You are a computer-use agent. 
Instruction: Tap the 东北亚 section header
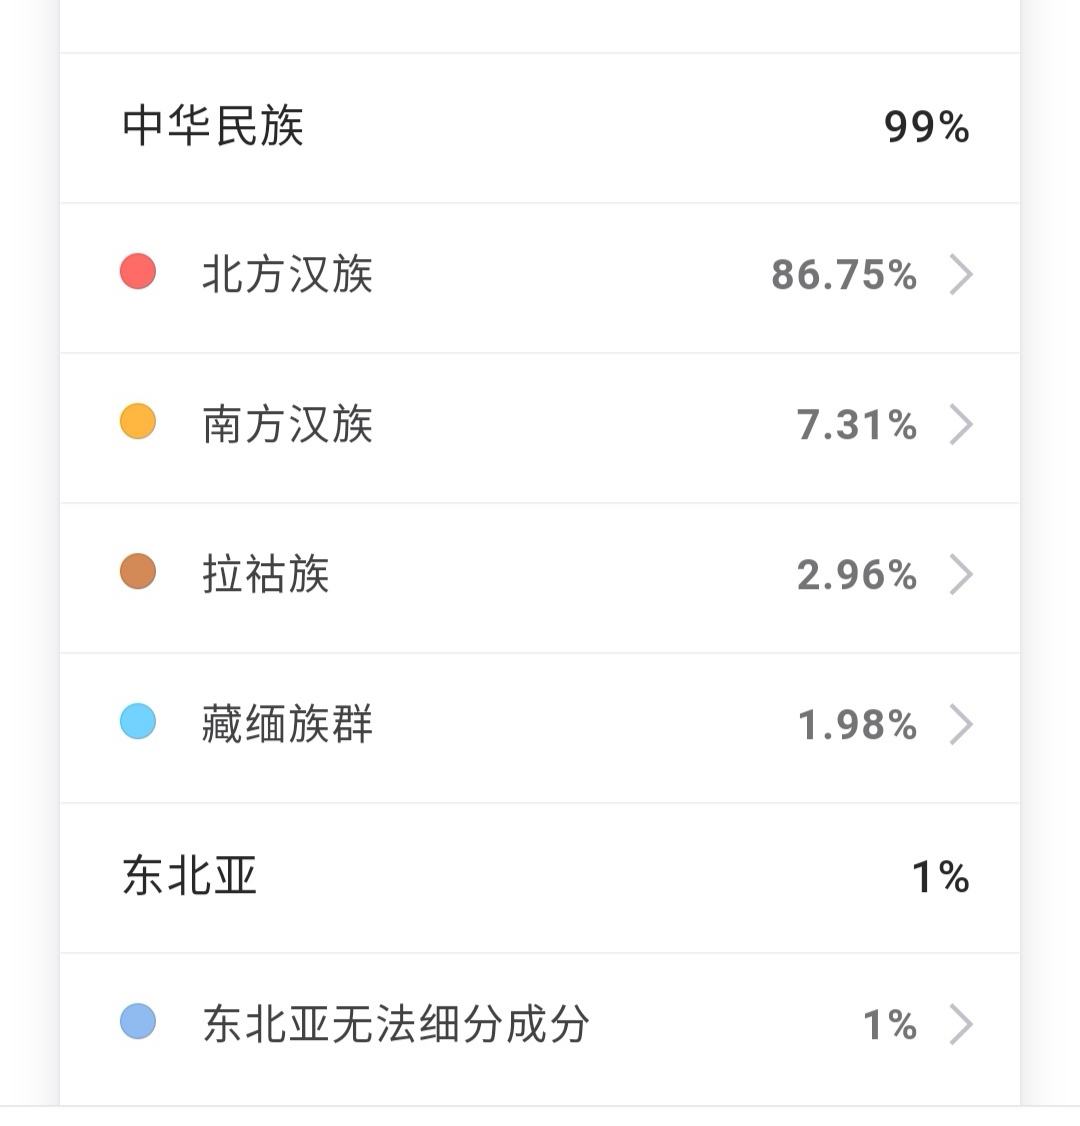click(x=540, y=878)
